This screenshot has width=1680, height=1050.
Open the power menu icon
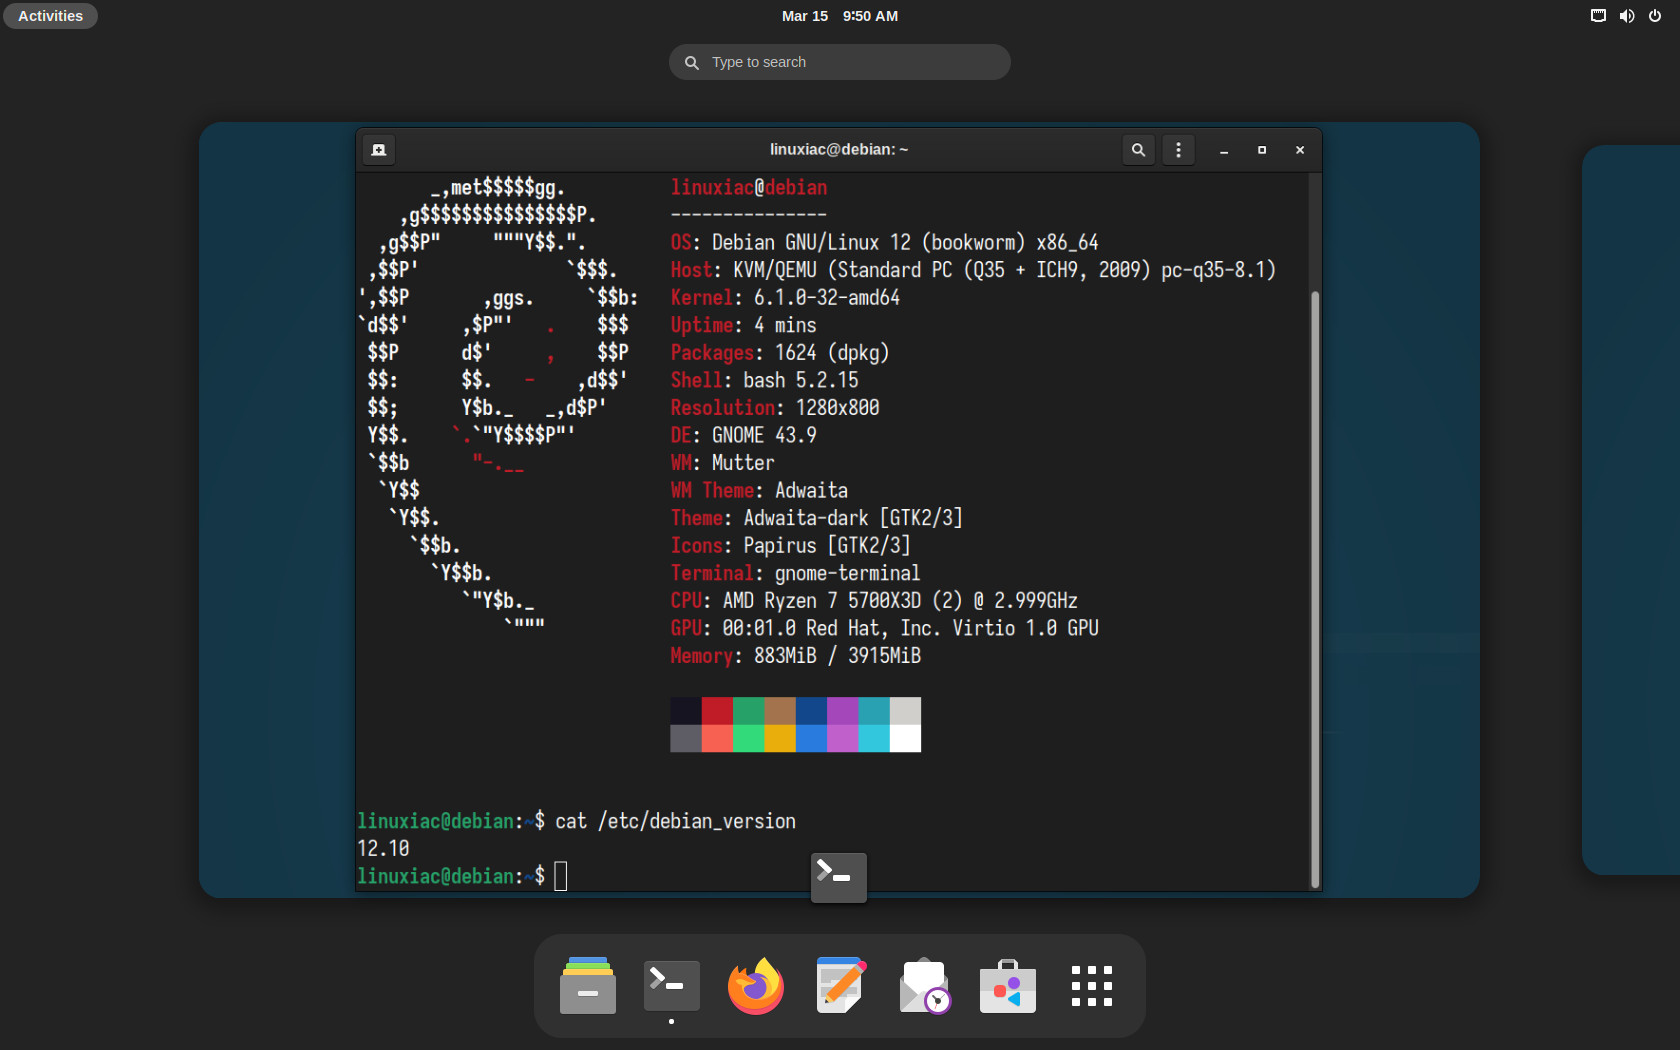pyautogui.click(x=1655, y=16)
